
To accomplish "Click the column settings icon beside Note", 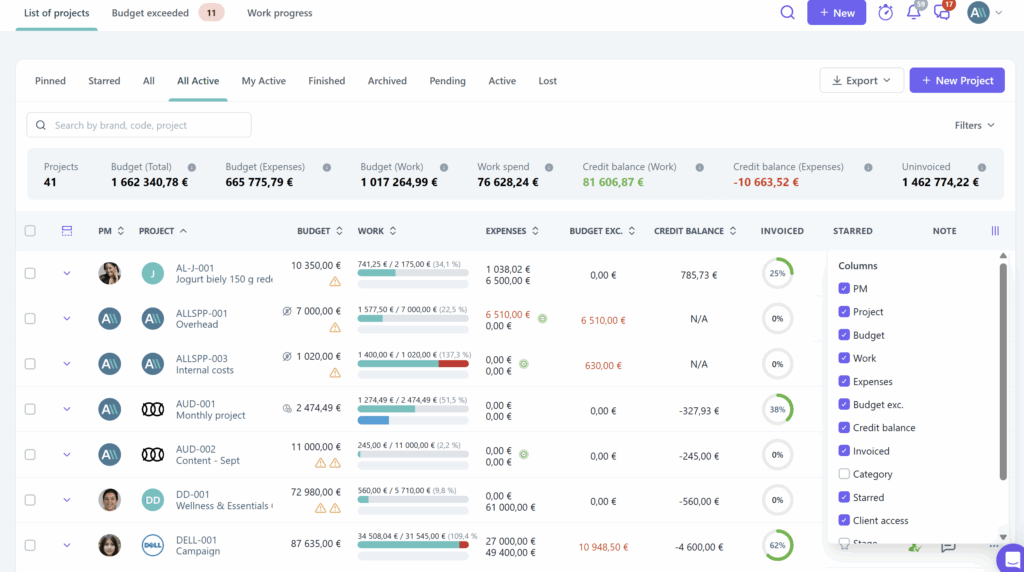I will tap(995, 231).
